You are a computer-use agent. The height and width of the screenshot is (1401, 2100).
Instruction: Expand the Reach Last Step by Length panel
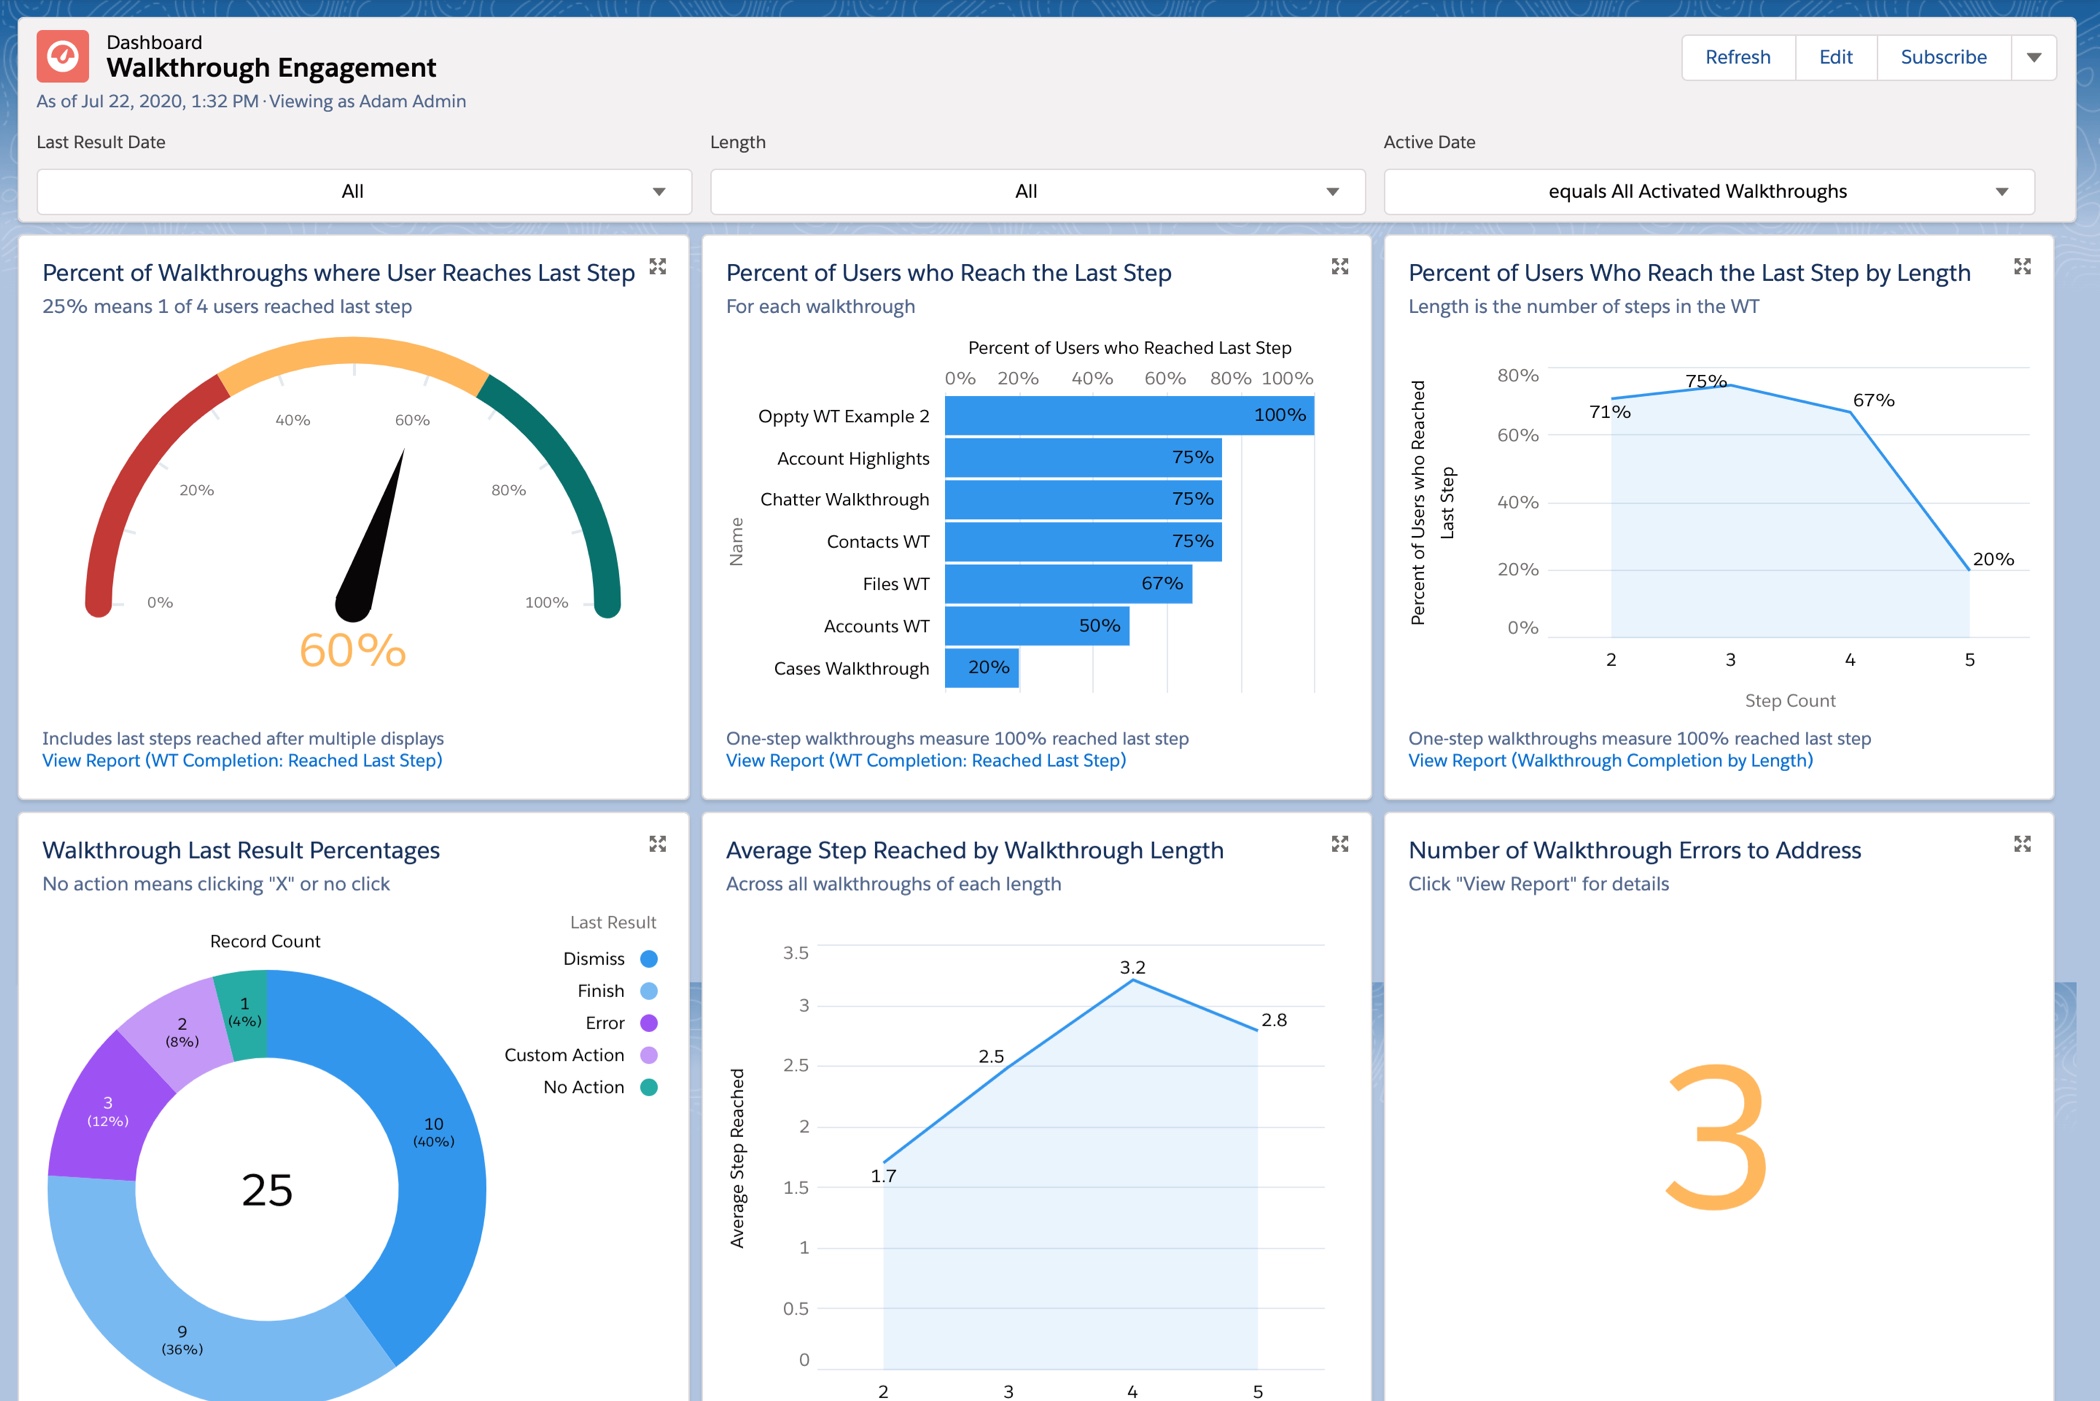(x=2023, y=267)
